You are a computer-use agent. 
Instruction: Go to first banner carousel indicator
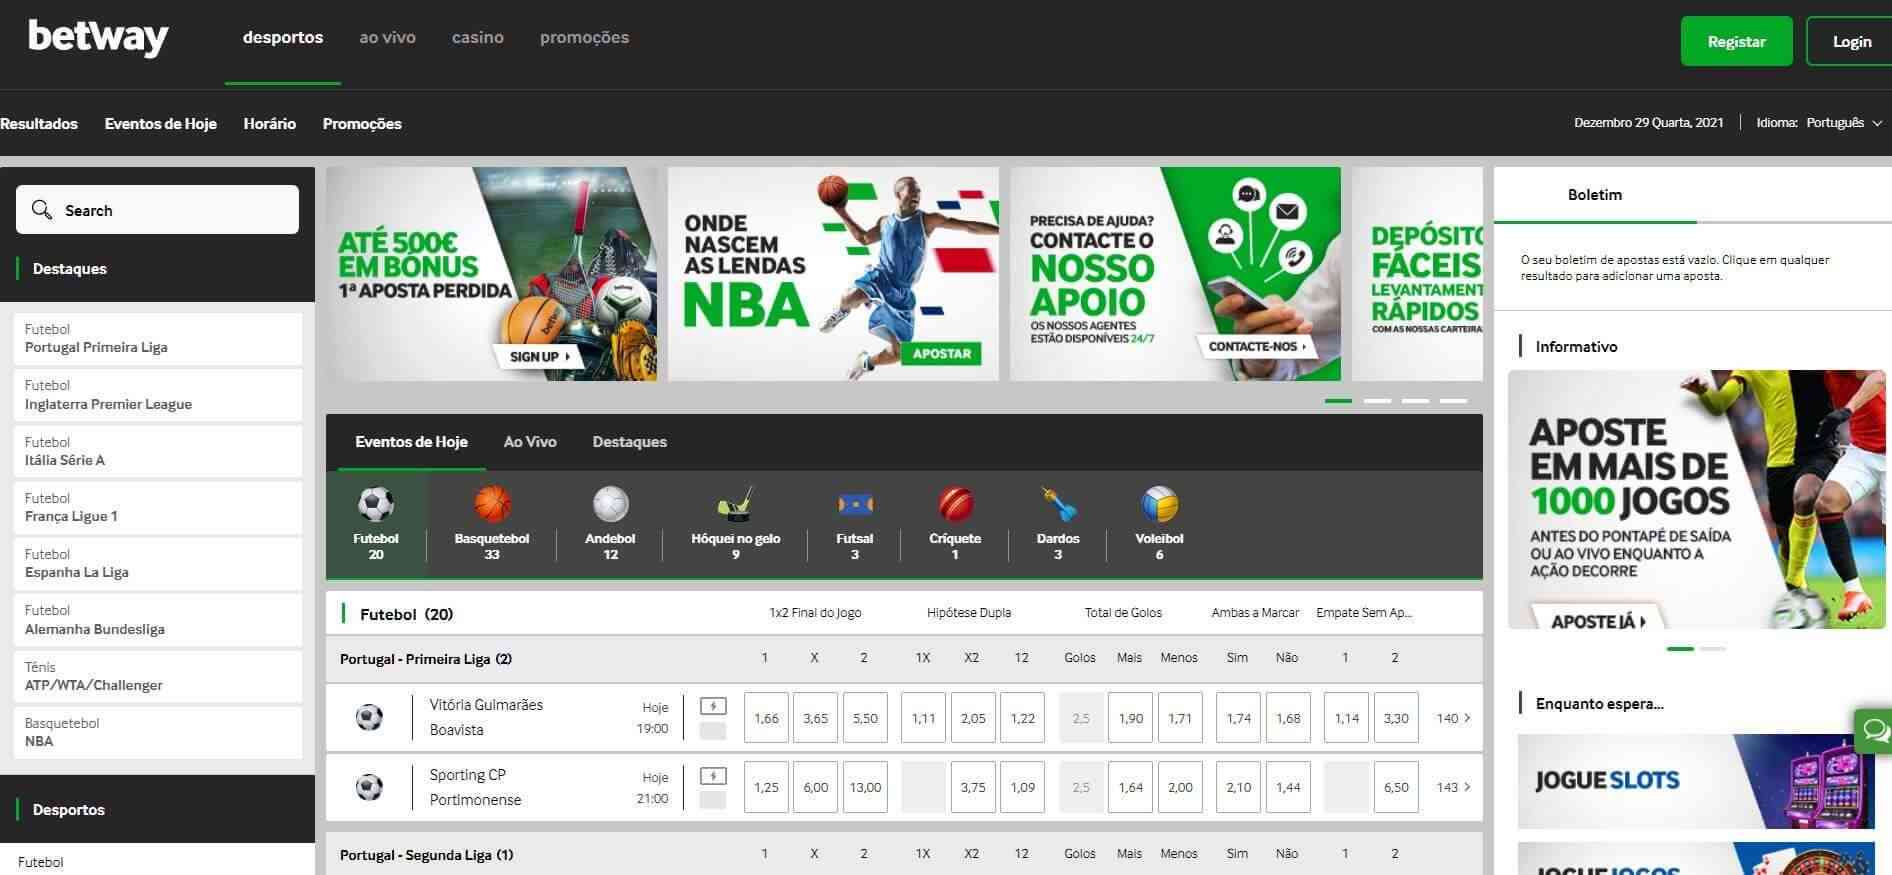click(1338, 401)
